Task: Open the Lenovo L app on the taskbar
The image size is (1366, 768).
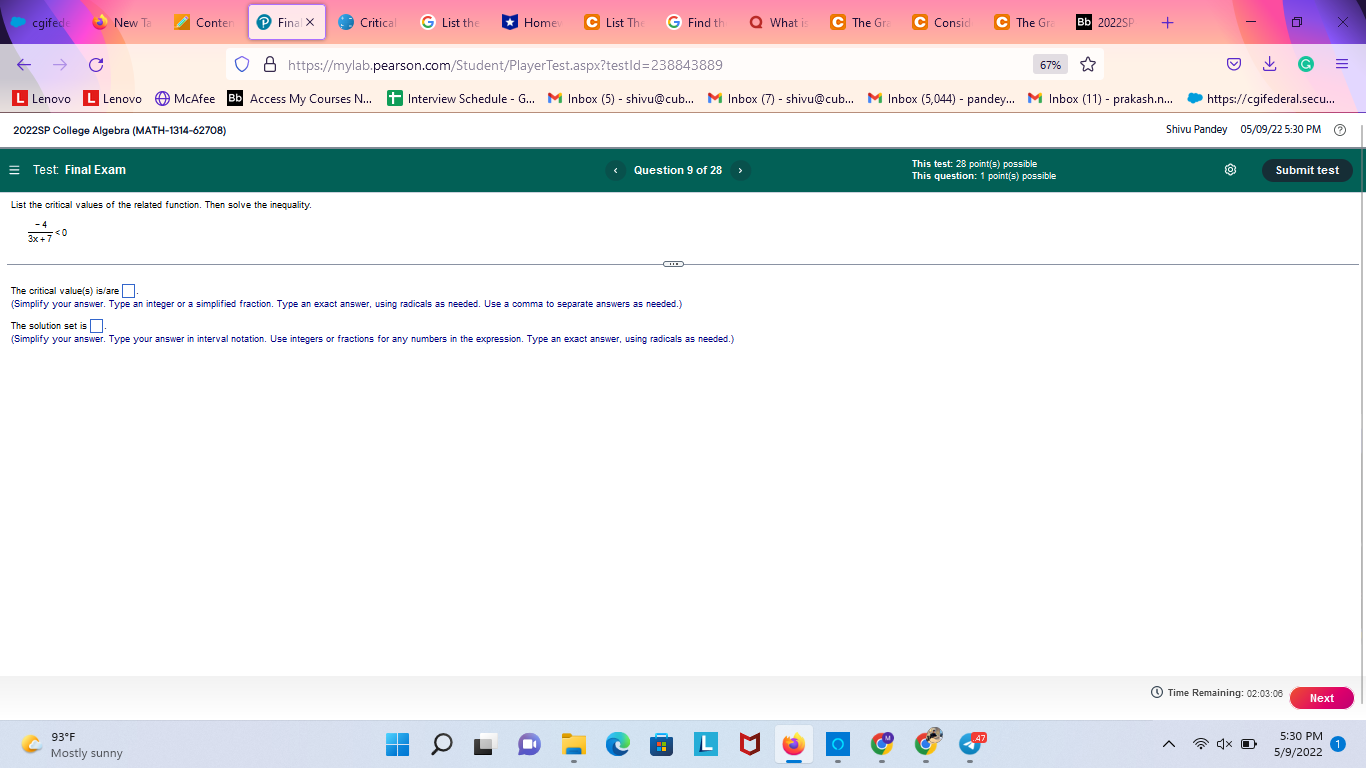Action: pos(705,745)
